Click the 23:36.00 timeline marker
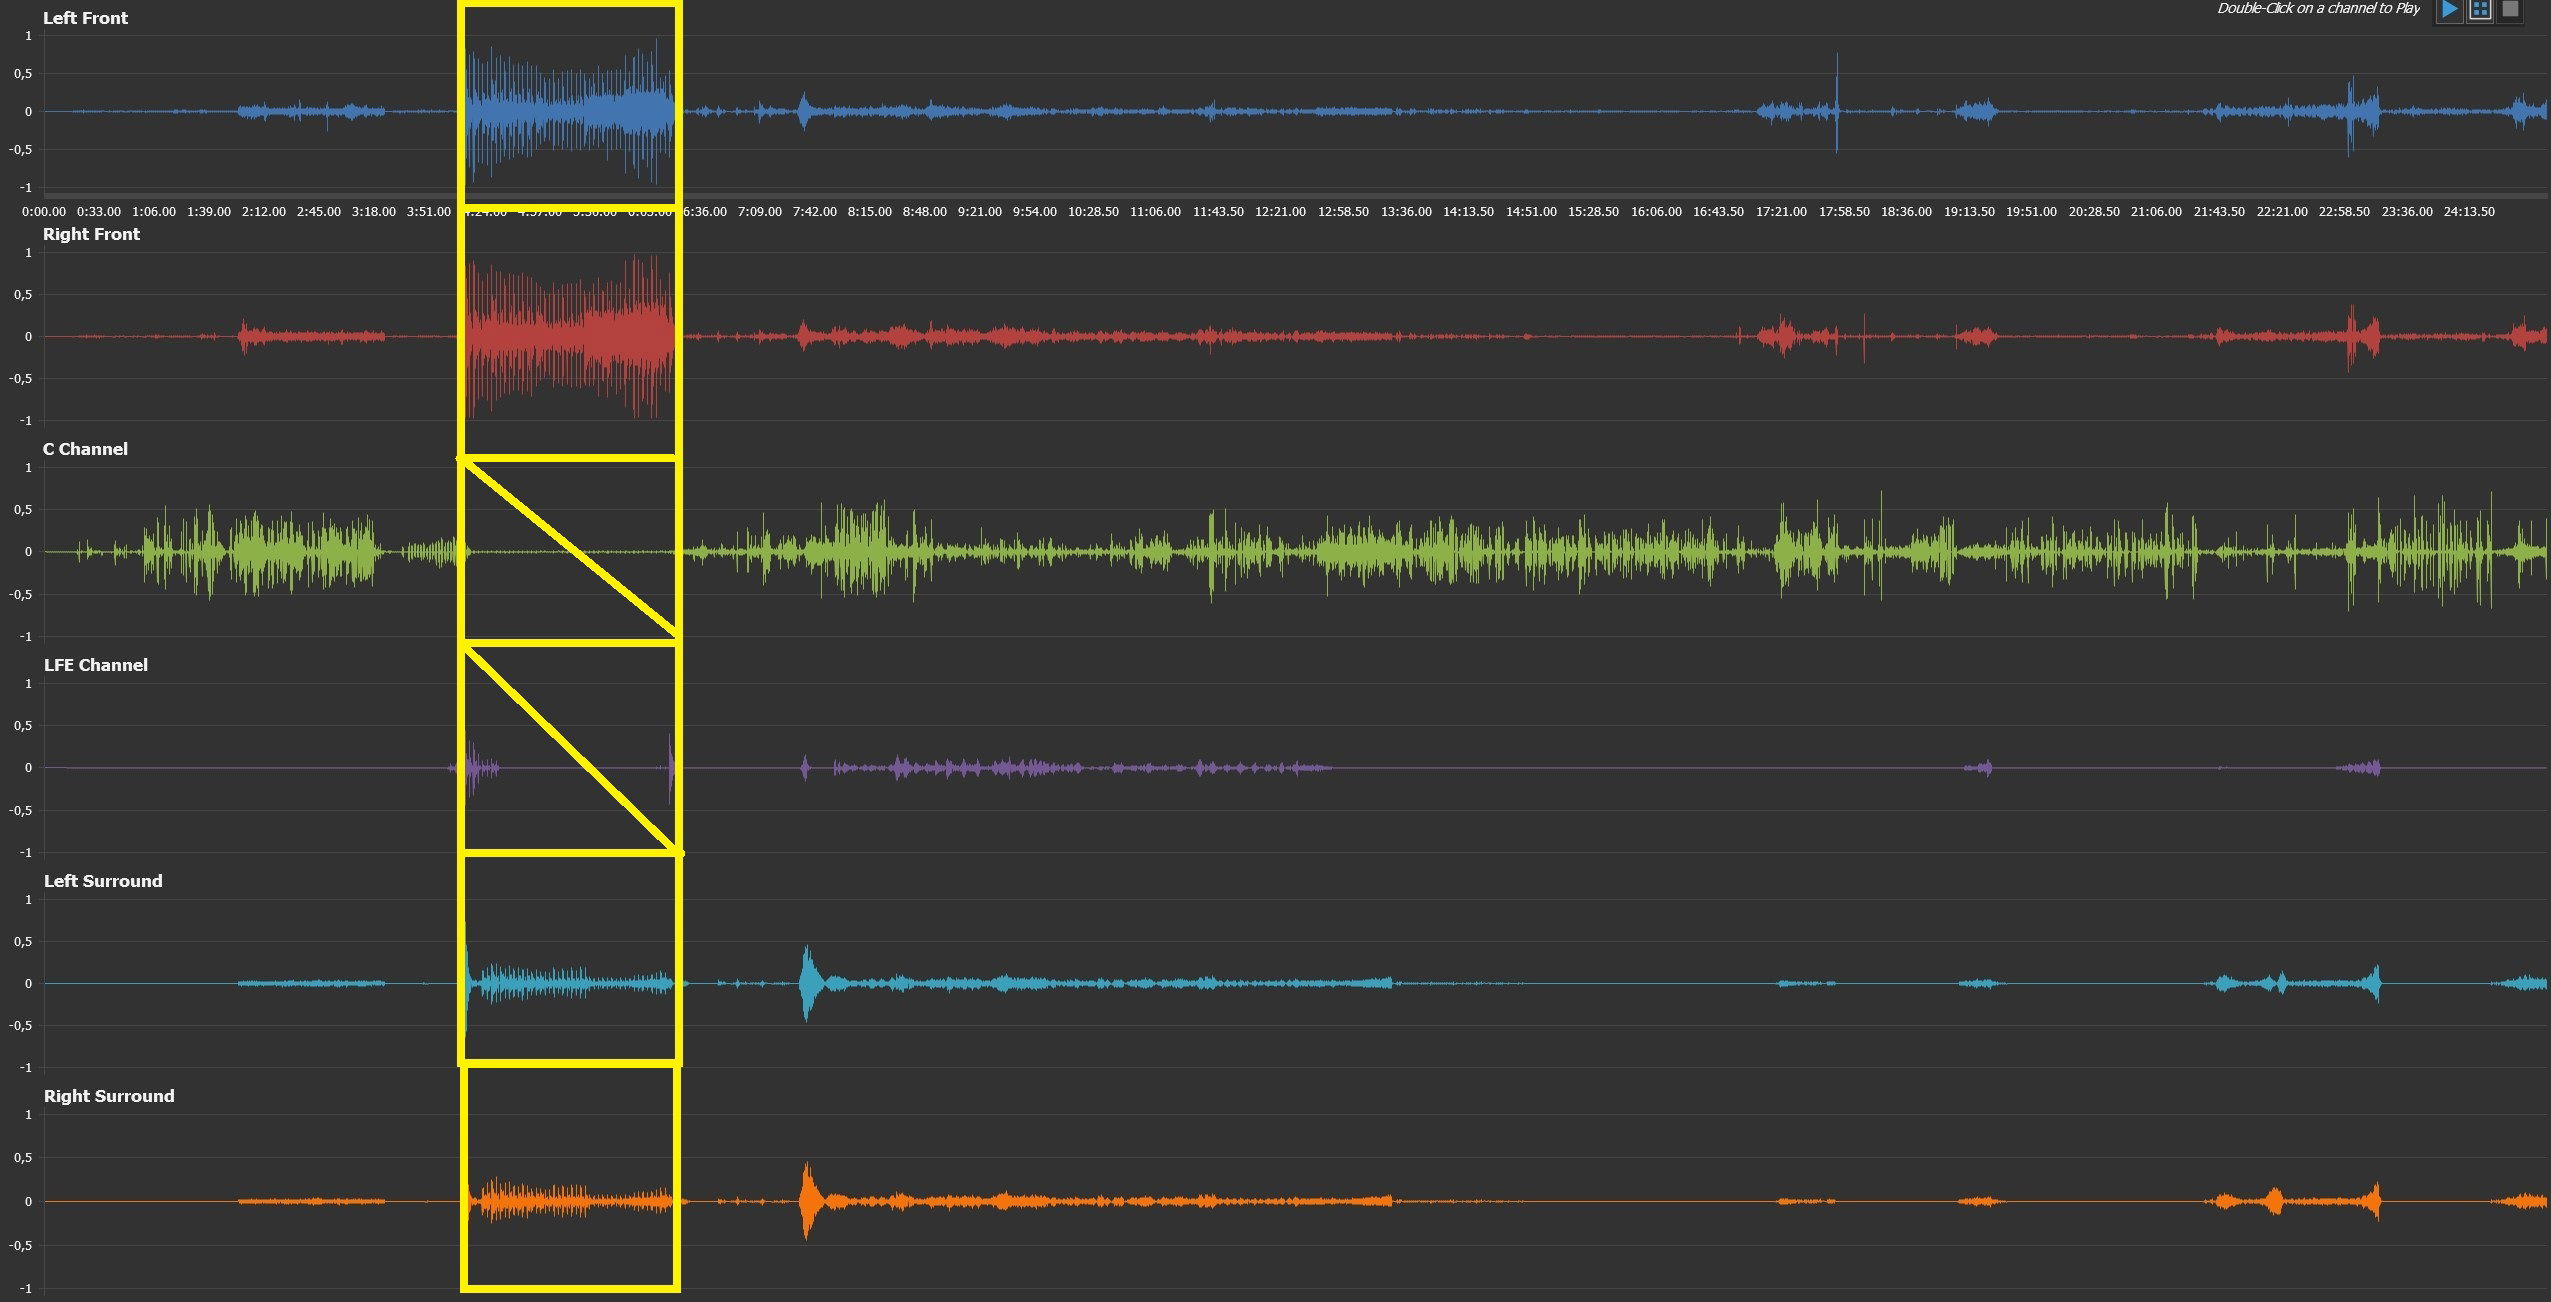The width and height of the screenshot is (2551, 1302). (x=2406, y=212)
